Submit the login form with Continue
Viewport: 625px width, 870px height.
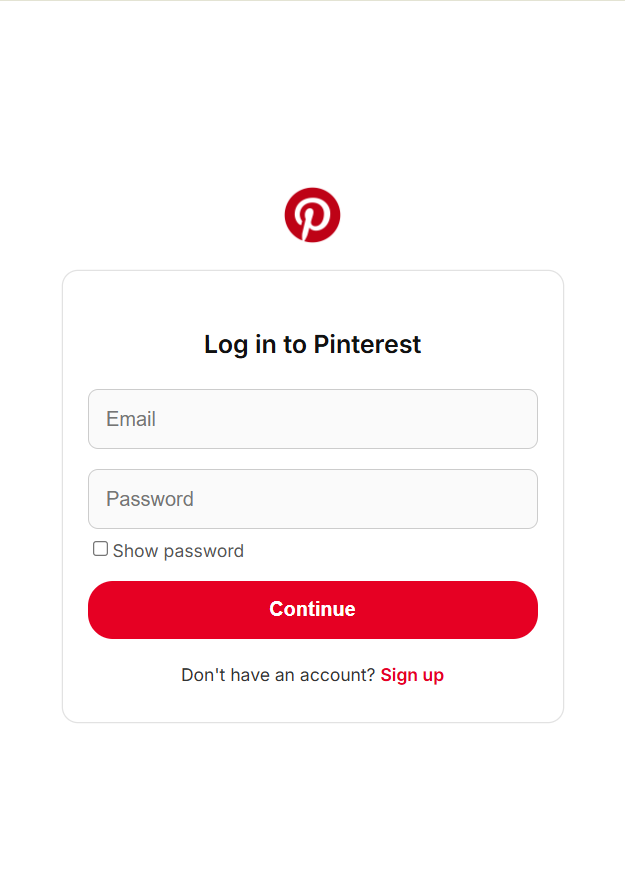click(312, 610)
